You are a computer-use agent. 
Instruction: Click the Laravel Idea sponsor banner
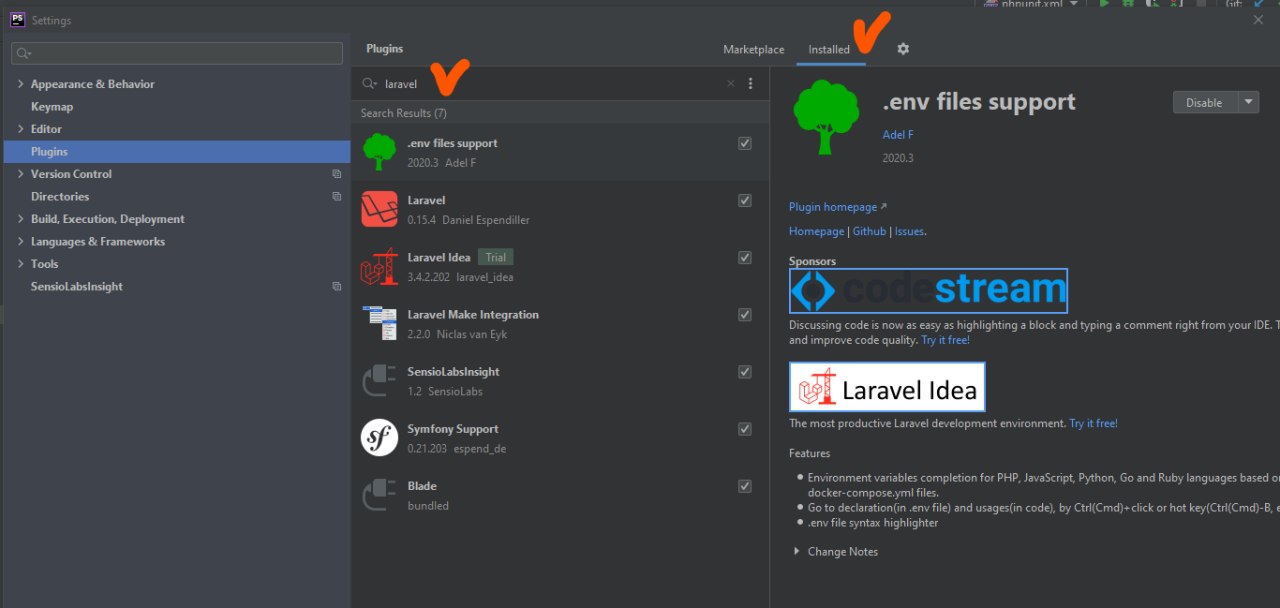[x=887, y=387]
